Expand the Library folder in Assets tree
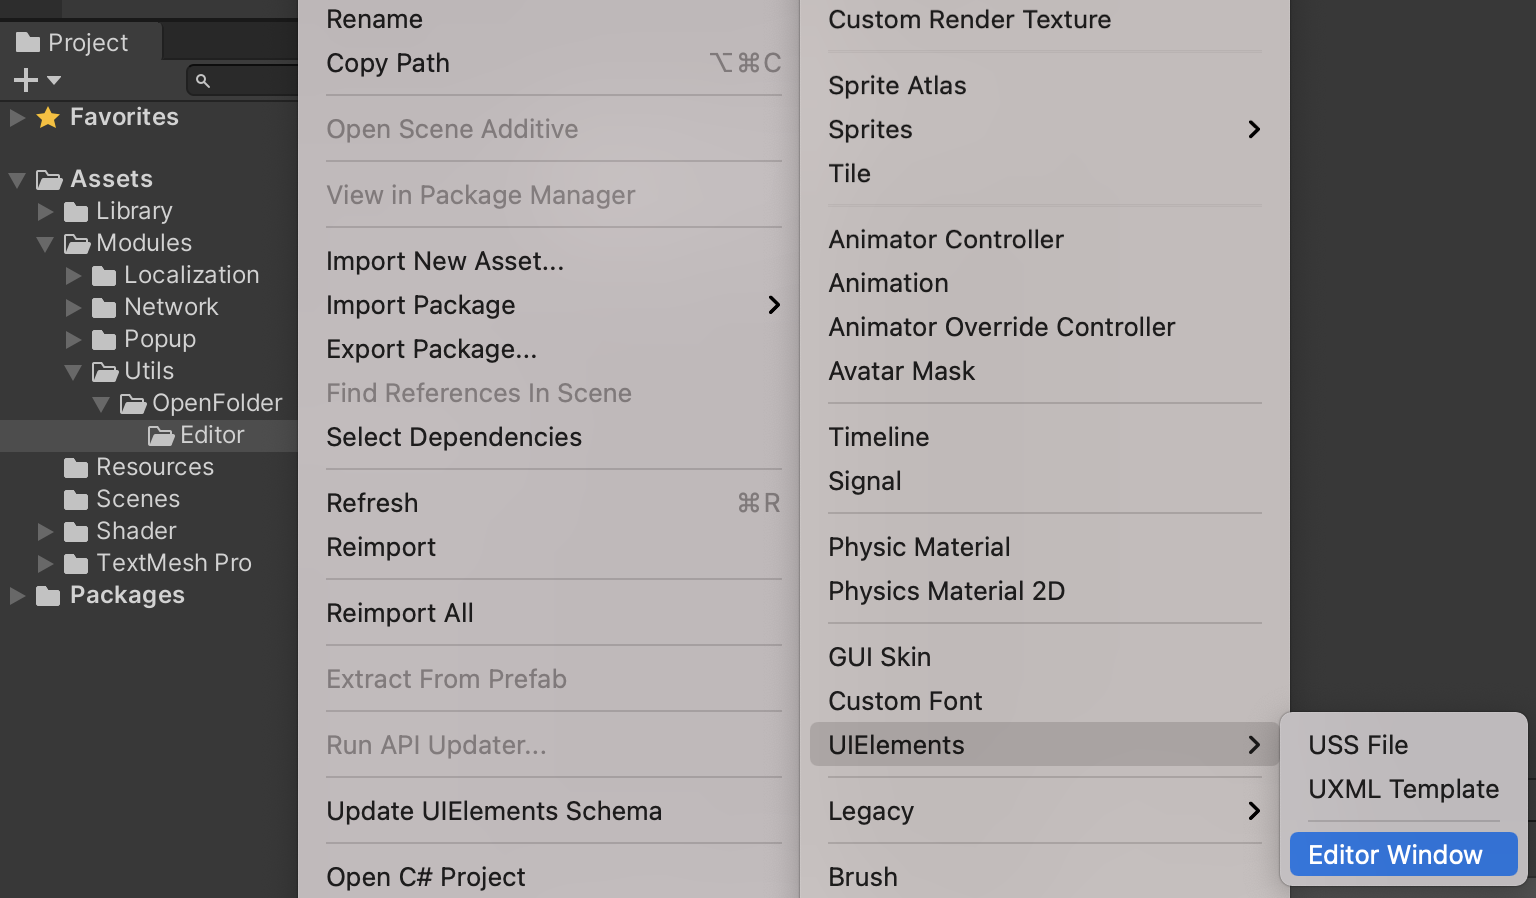This screenshot has height=898, width=1536. click(x=45, y=211)
